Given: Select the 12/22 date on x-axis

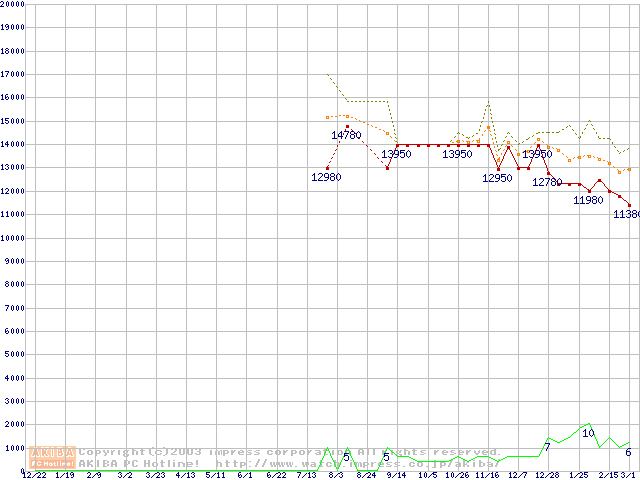Looking at the screenshot, I should (x=33, y=475).
